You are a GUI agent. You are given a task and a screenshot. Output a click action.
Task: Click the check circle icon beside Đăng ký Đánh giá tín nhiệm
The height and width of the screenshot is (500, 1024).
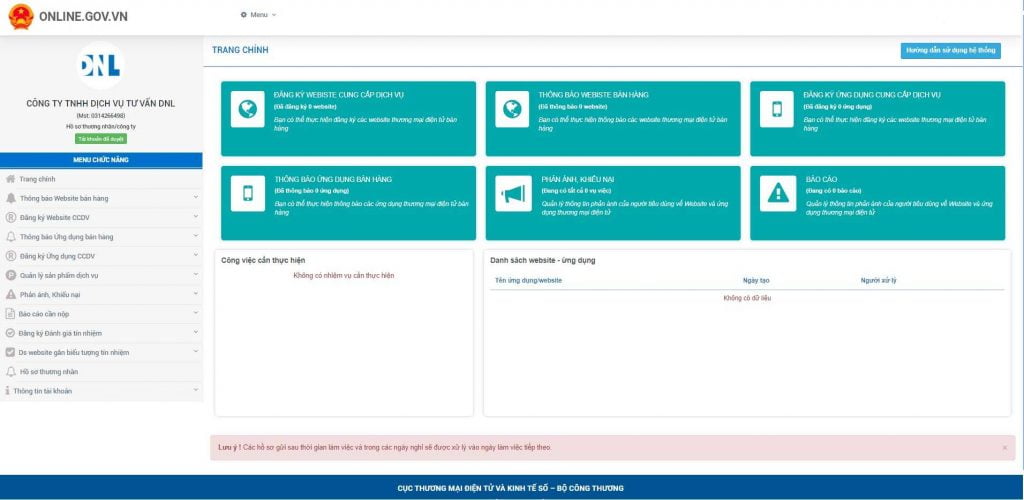[10, 333]
